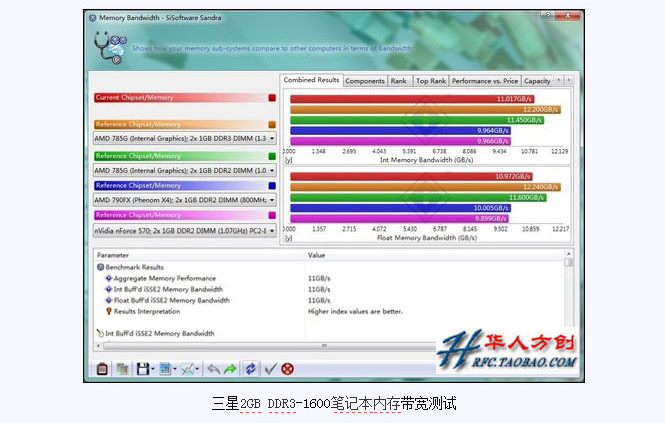Click the floppy disk save icon

tap(142, 369)
